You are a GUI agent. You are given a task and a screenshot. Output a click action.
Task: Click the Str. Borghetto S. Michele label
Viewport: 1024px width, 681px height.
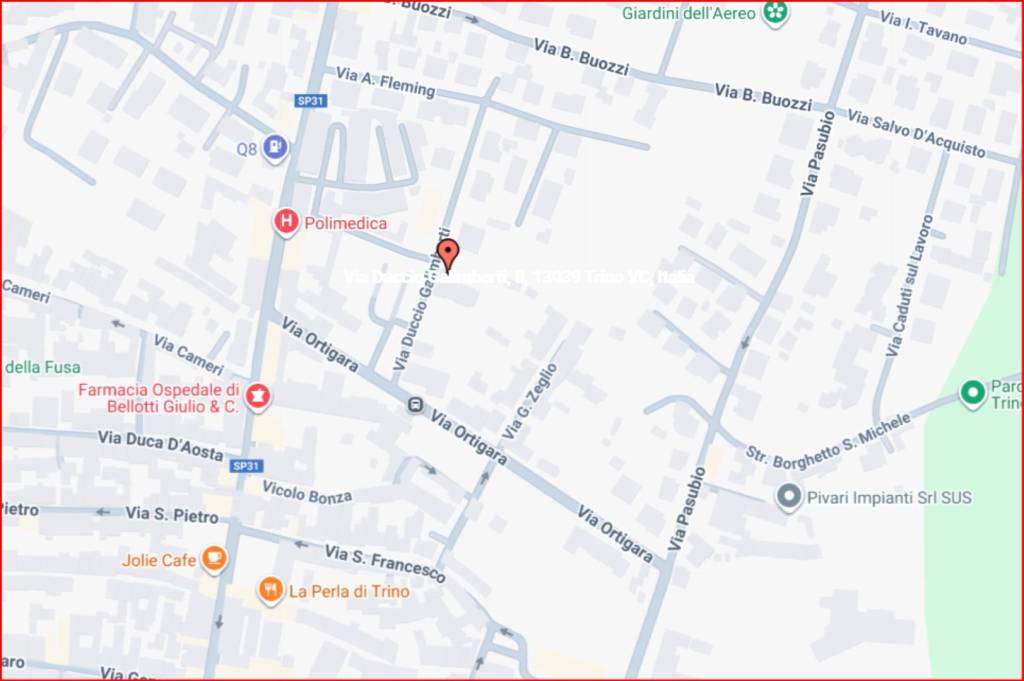click(828, 441)
